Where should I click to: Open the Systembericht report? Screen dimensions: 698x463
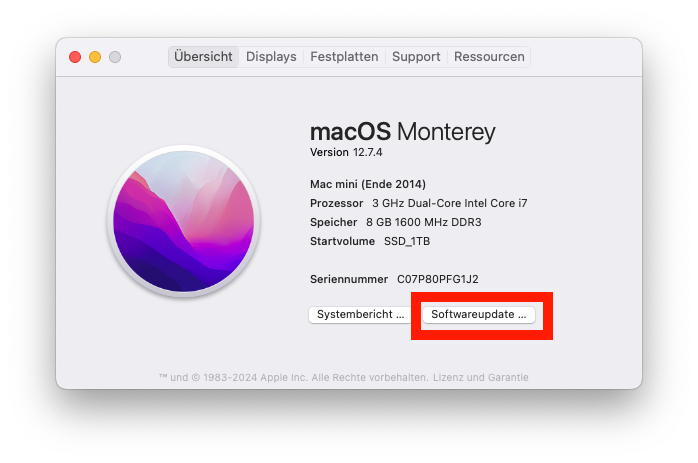point(360,314)
